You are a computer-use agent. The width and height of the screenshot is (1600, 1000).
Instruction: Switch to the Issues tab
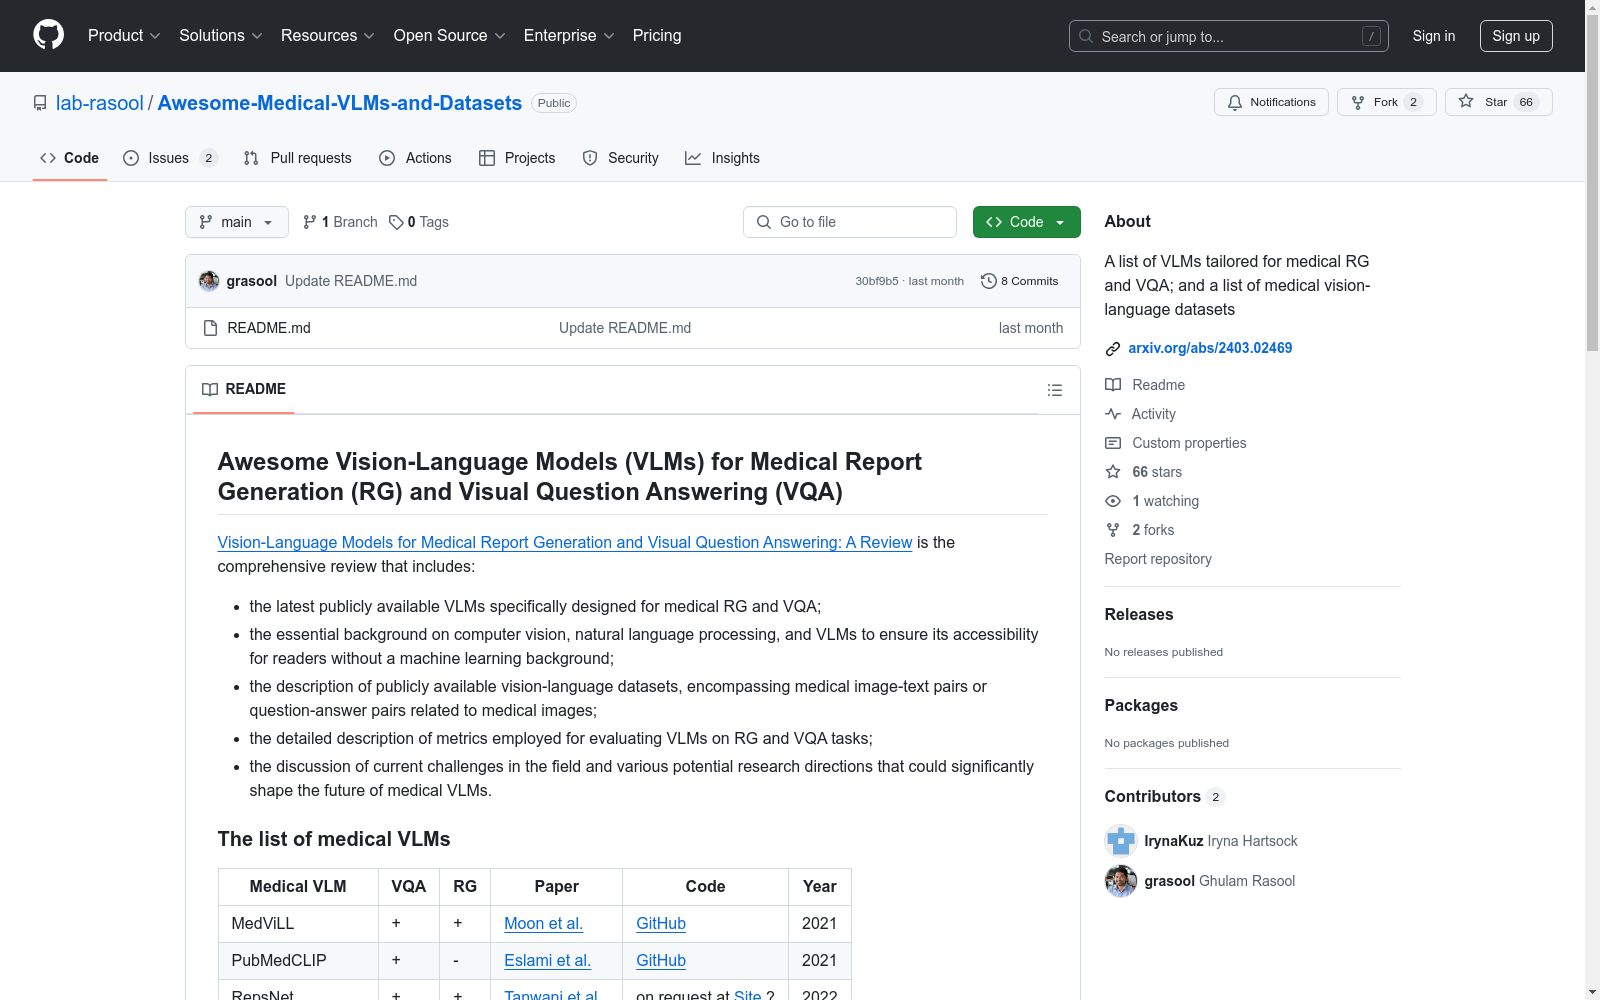pyautogui.click(x=170, y=158)
